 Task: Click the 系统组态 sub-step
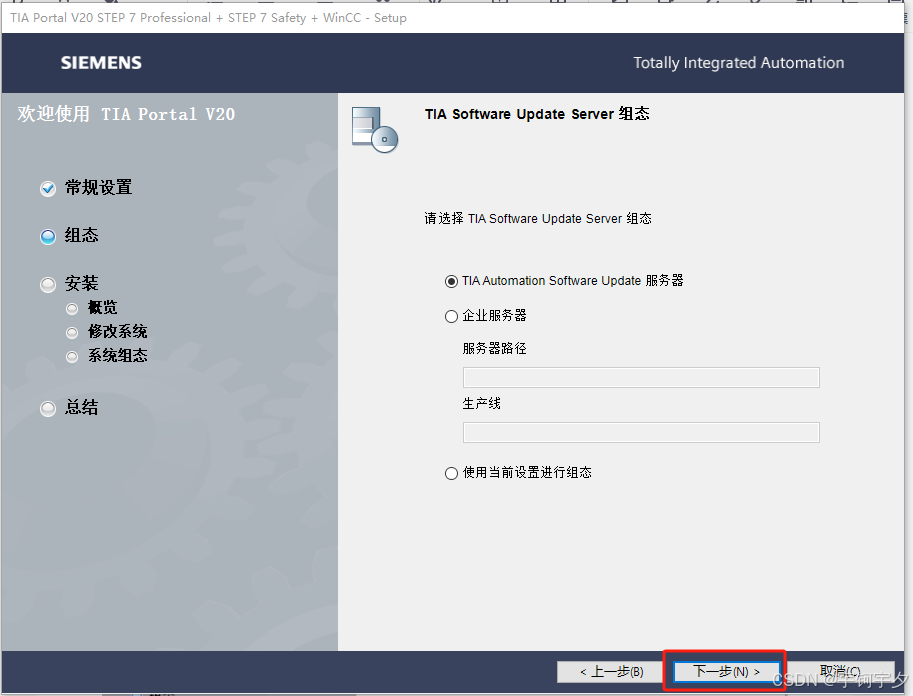coord(118,355)
